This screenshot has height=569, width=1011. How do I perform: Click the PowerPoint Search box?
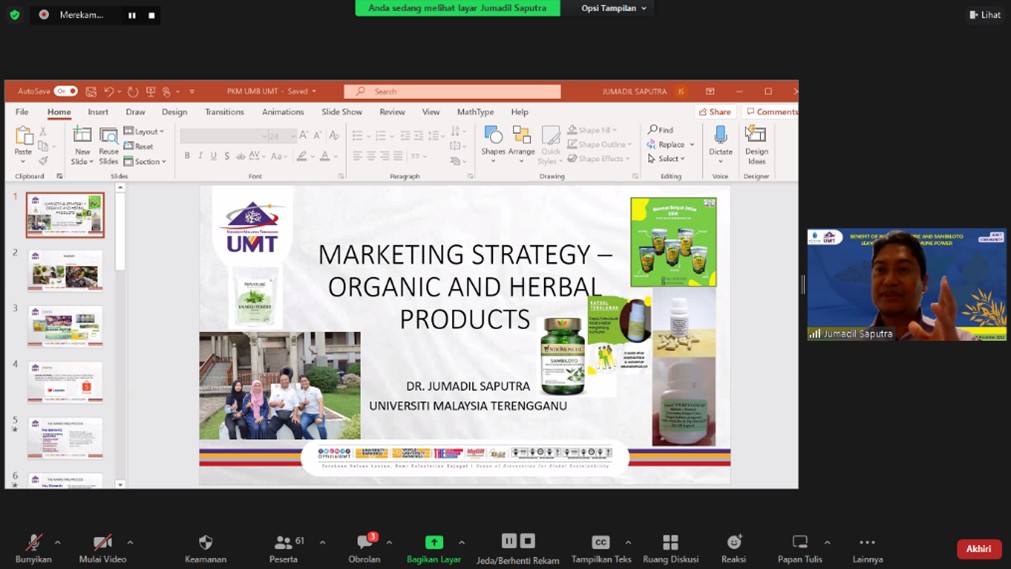click(452, 92)
